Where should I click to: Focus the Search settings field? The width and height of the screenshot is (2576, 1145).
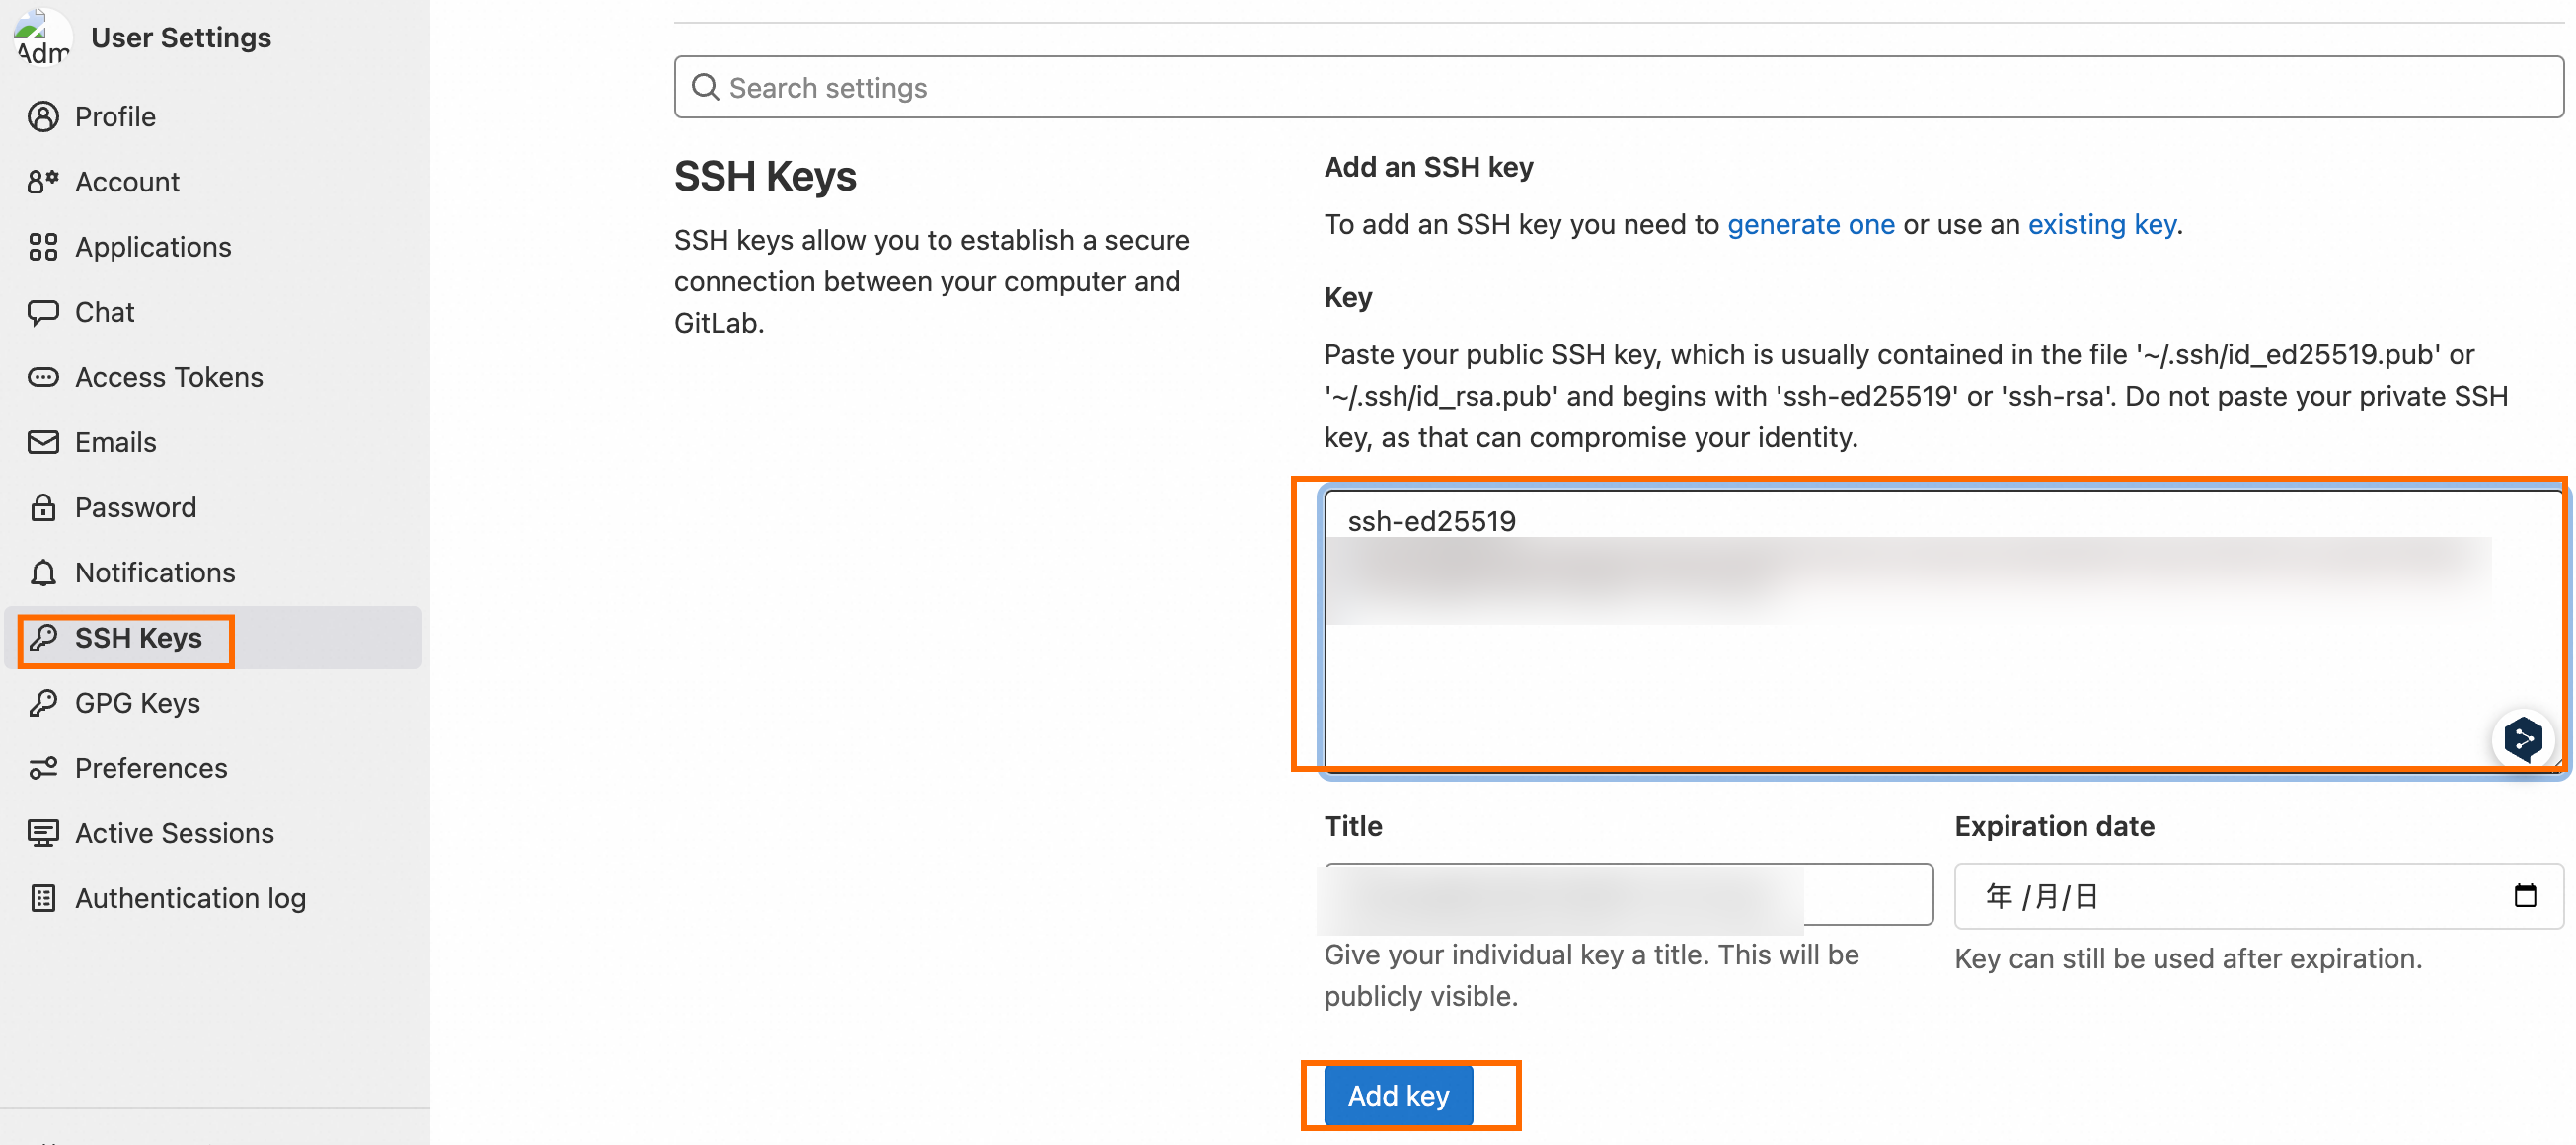[1618, 87]
